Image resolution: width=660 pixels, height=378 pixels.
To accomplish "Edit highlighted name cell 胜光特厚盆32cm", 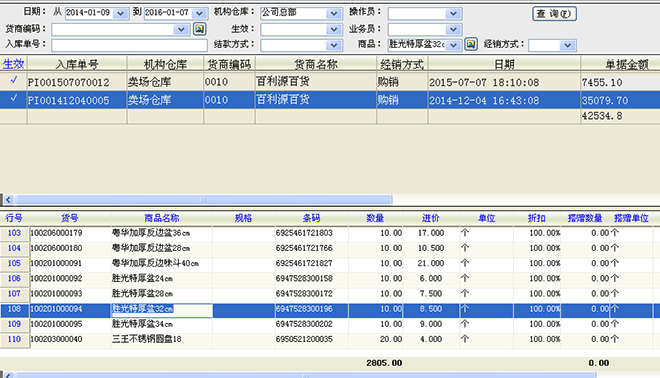I will coord(162,310).
